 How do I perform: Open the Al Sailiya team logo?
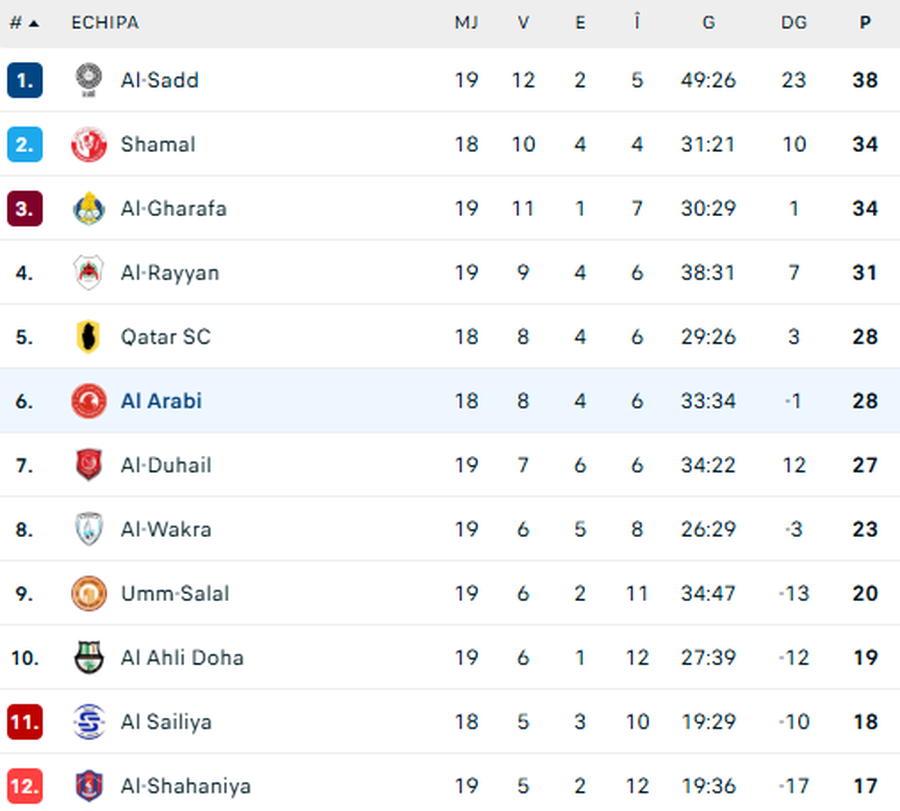pyautogui.click(x=89, y=721)
